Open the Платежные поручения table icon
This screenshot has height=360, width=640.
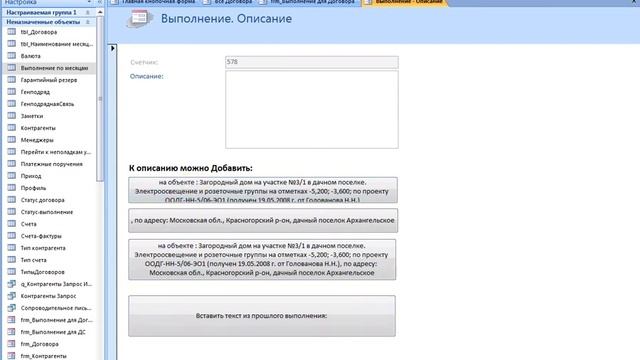tap(12, 164)
